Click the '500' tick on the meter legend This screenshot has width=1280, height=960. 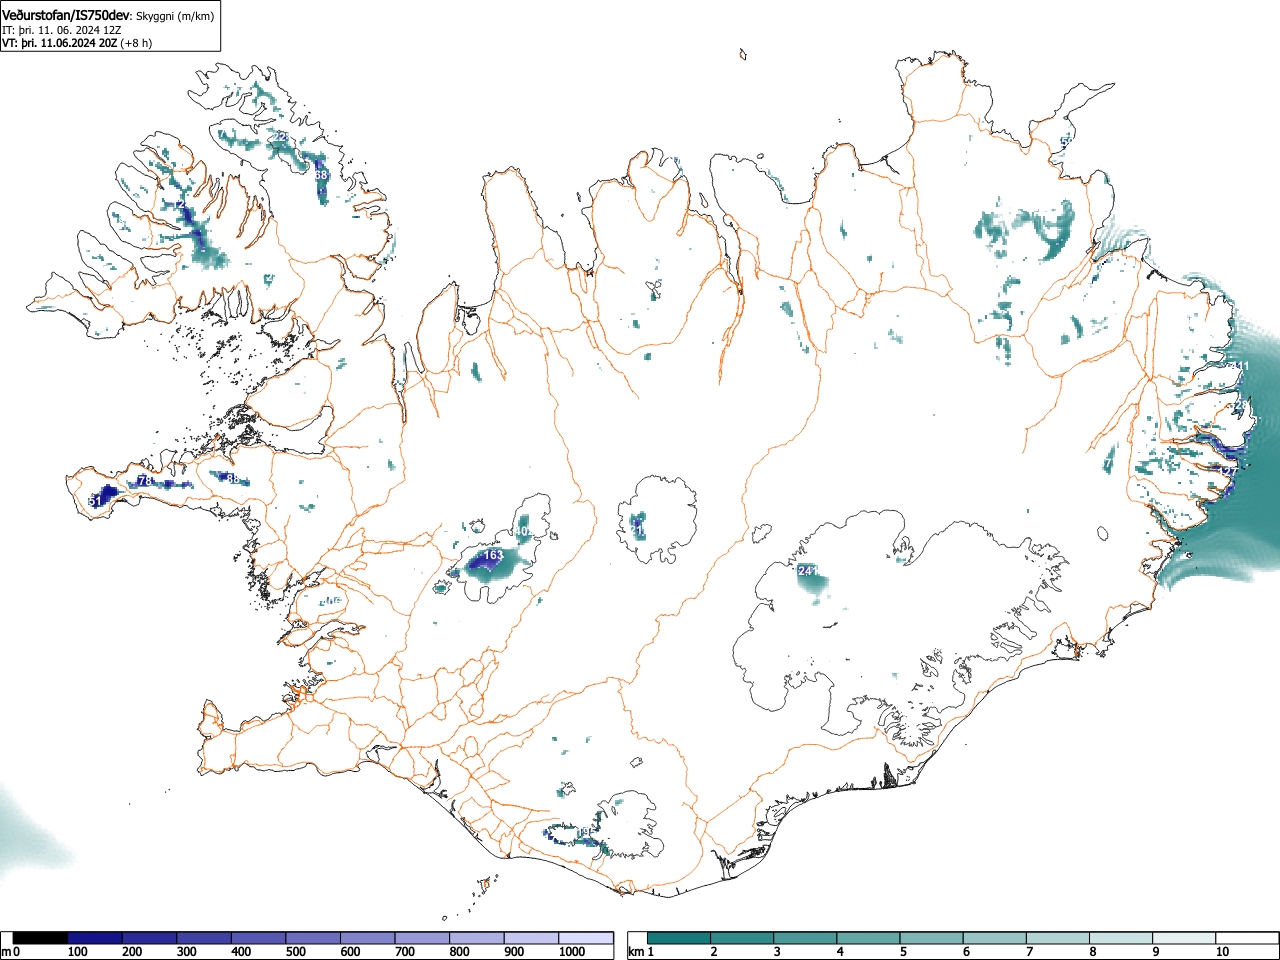296,952
